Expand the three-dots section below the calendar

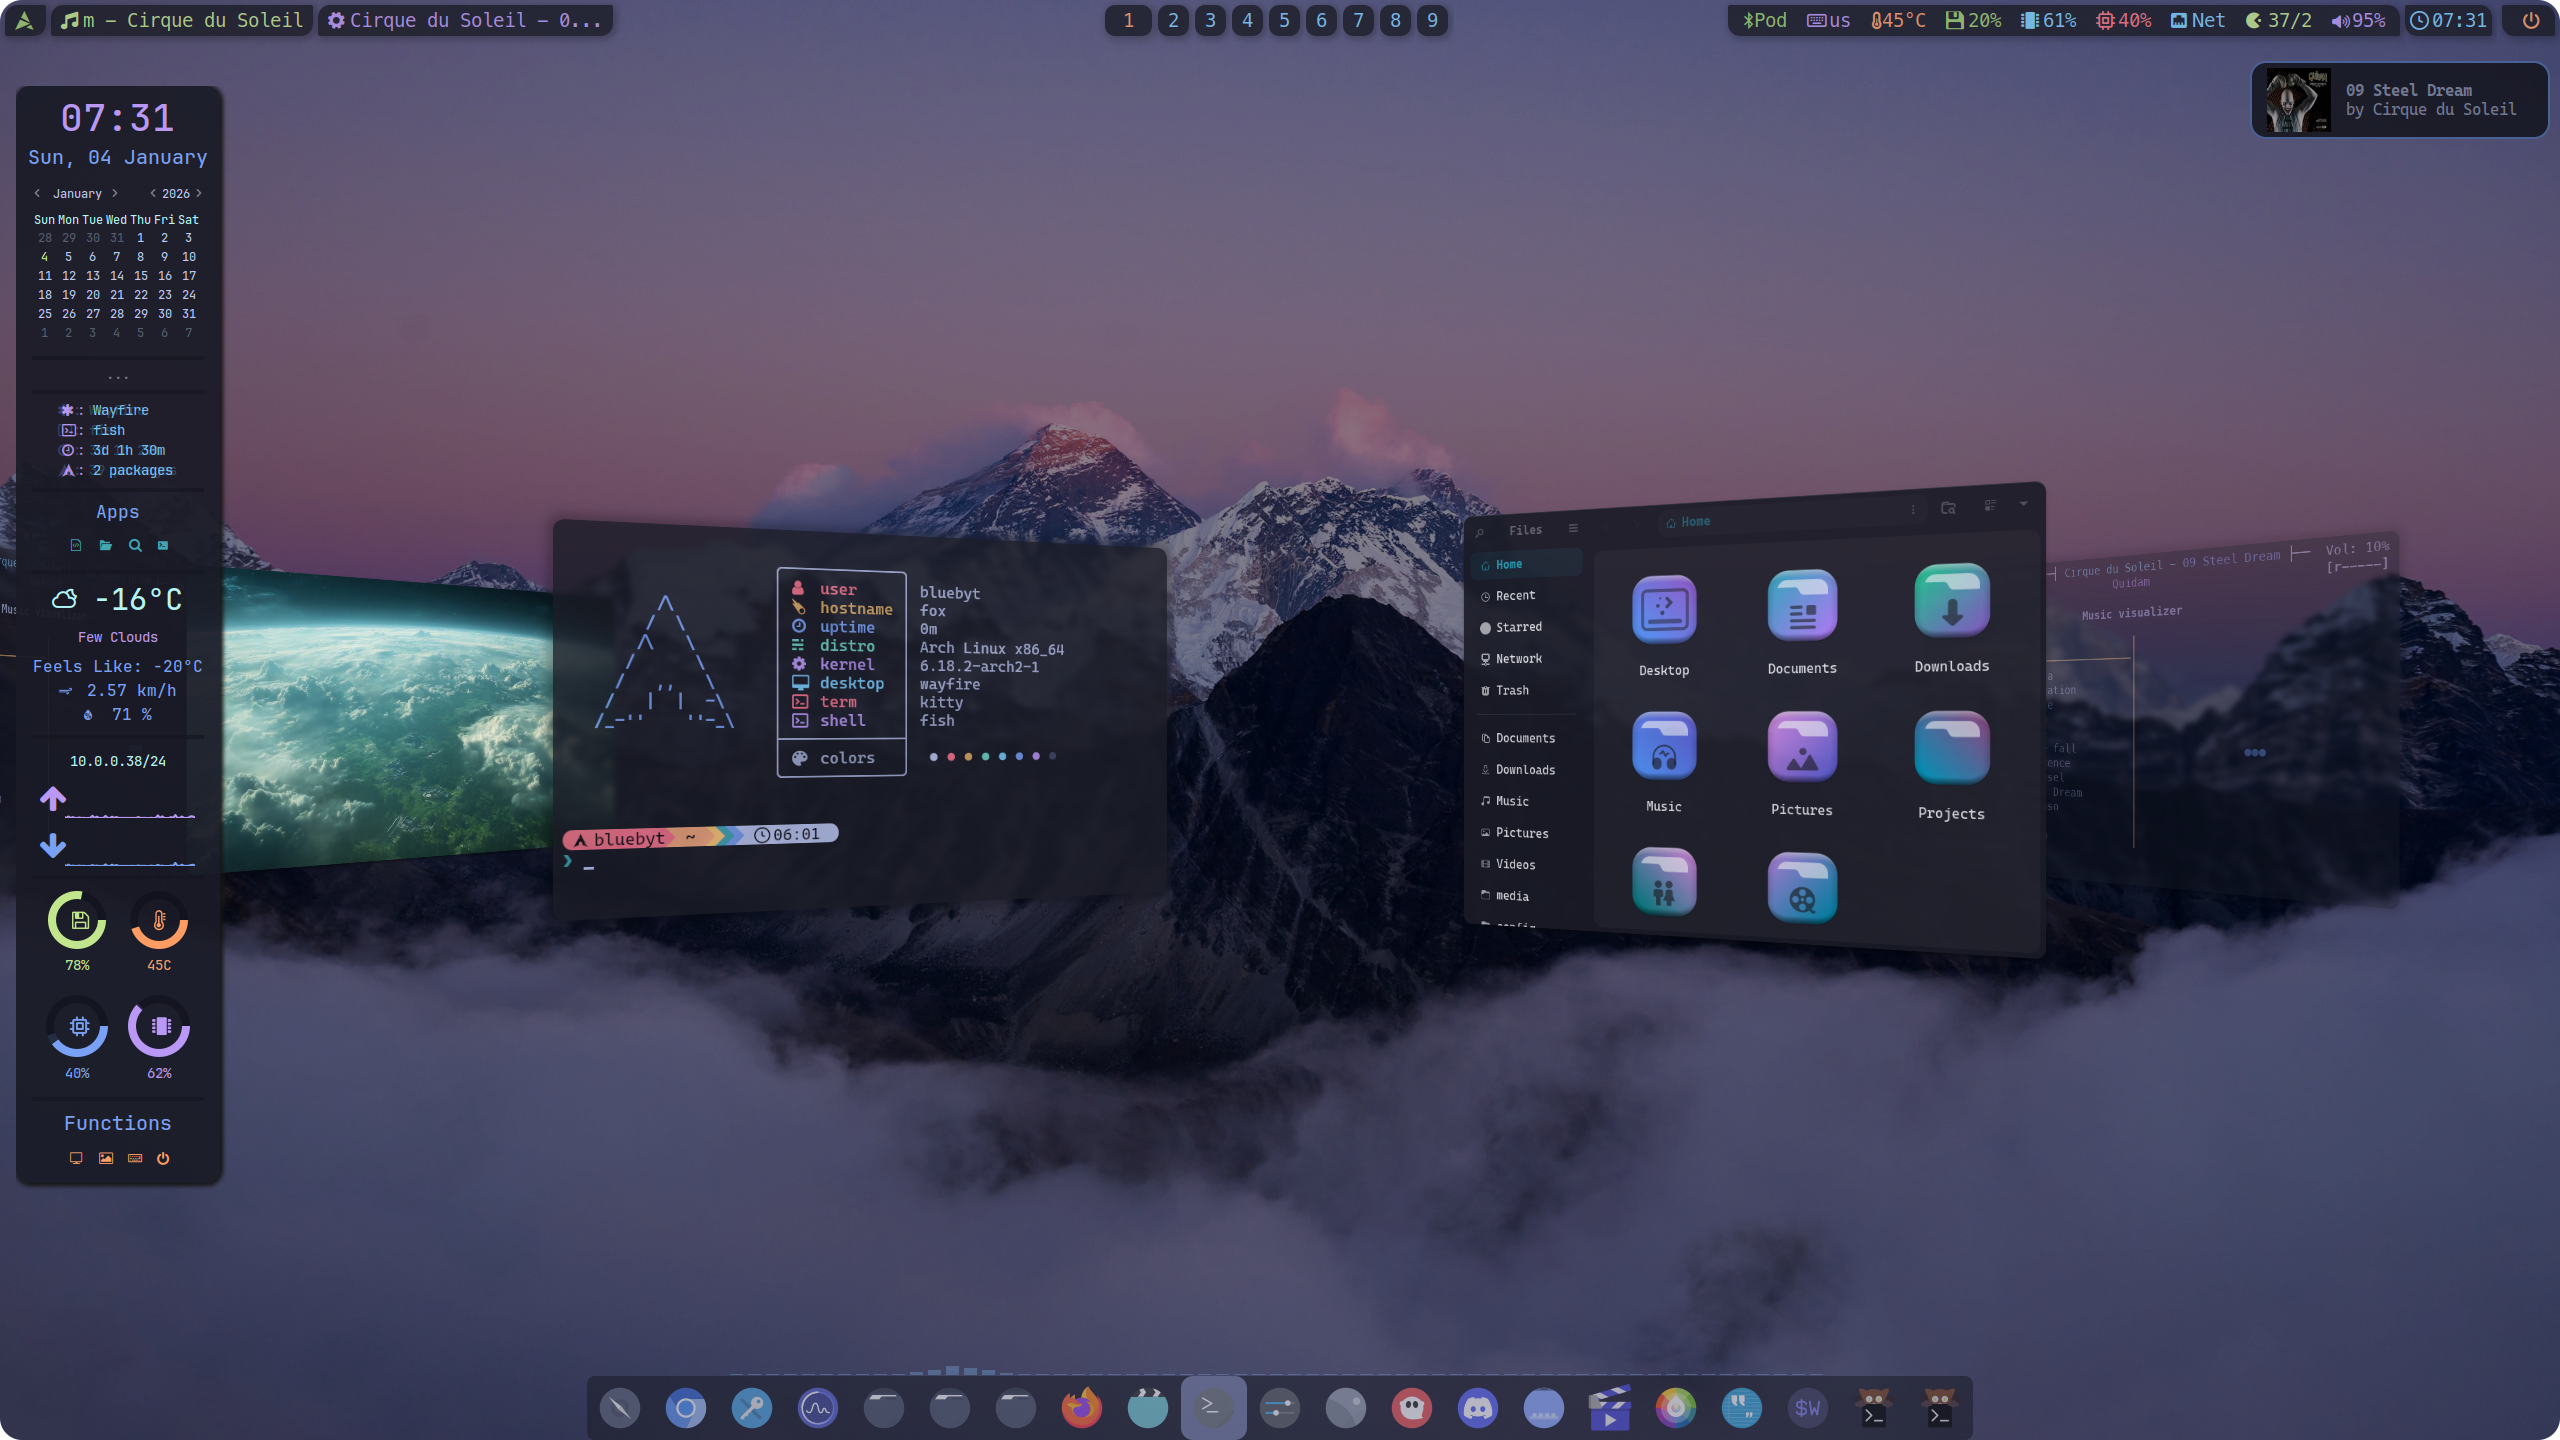coord(118,377)
